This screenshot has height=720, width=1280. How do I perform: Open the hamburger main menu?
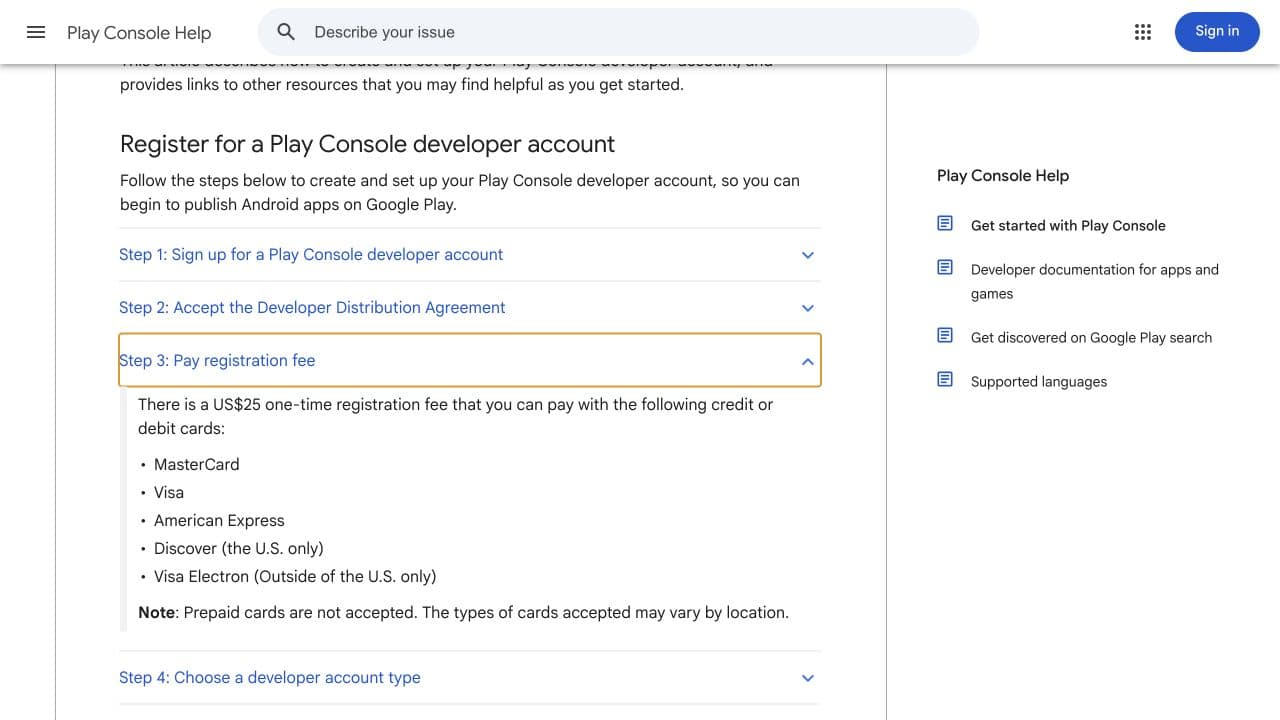36,32
